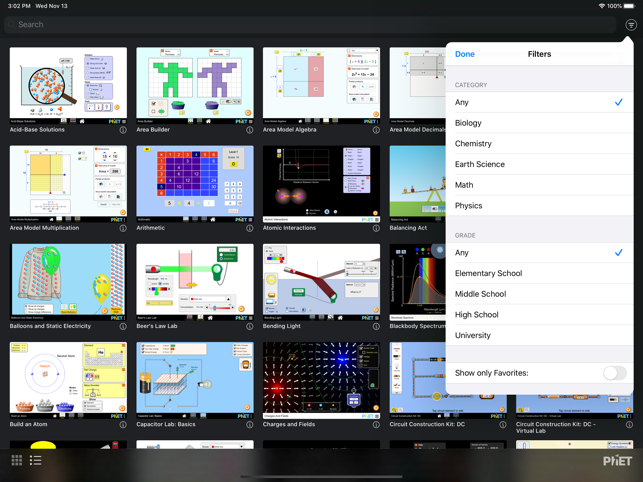Open Acid-Base Solutions simulation thumbnail

tap(68, 86)
